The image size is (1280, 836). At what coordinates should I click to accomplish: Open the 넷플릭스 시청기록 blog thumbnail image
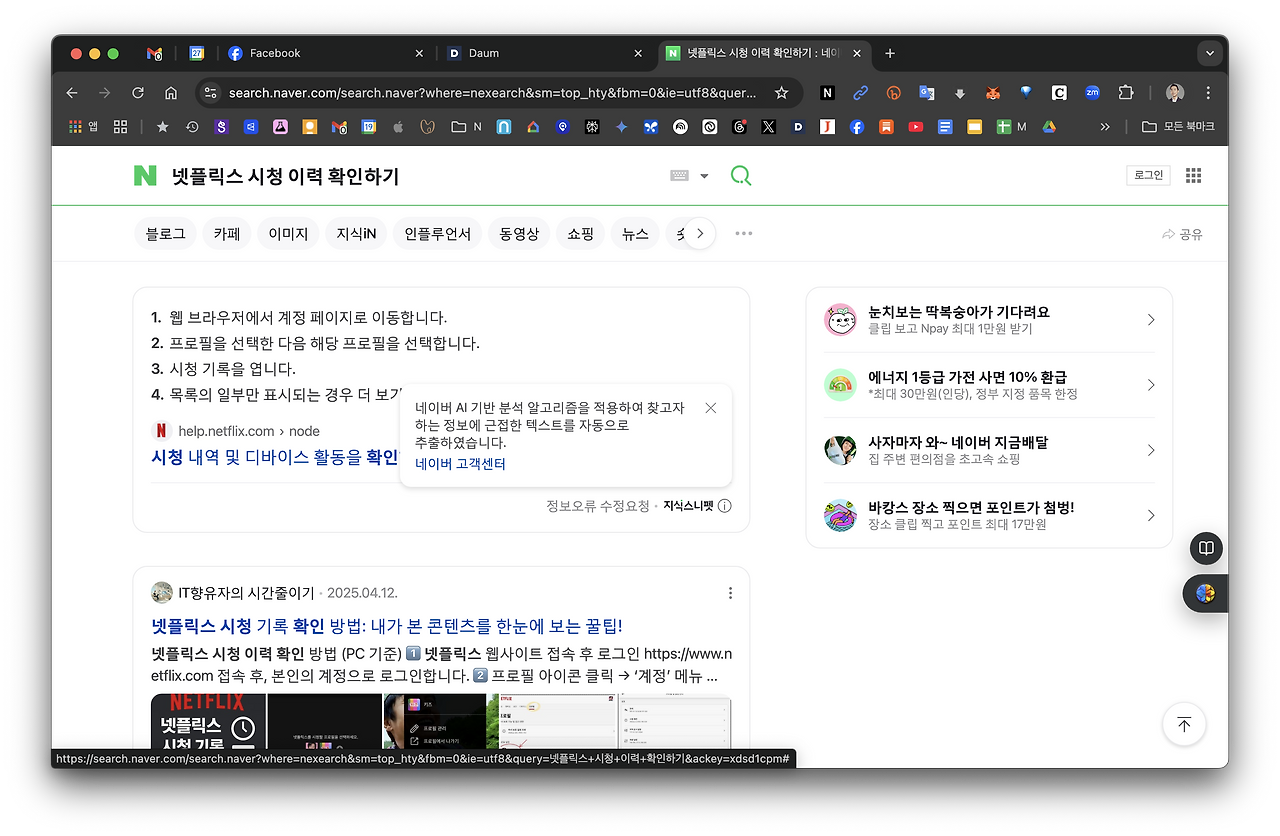[208, 721]
